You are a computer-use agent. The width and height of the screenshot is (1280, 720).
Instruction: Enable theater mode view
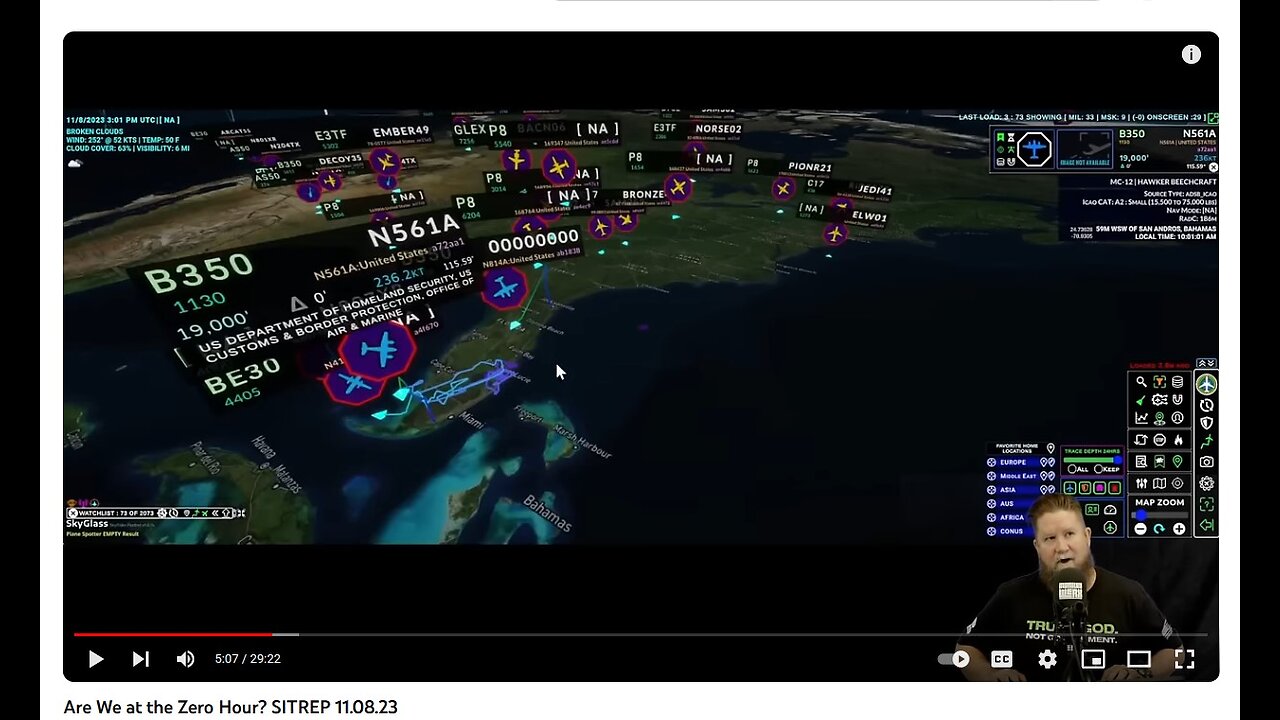[x=1139, y=659]
